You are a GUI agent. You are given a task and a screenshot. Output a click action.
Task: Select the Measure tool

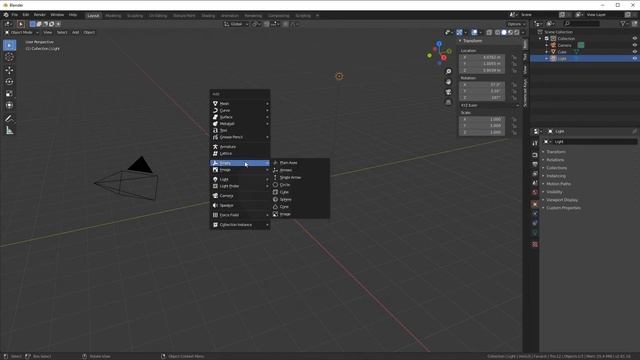[x=9, y=131]
